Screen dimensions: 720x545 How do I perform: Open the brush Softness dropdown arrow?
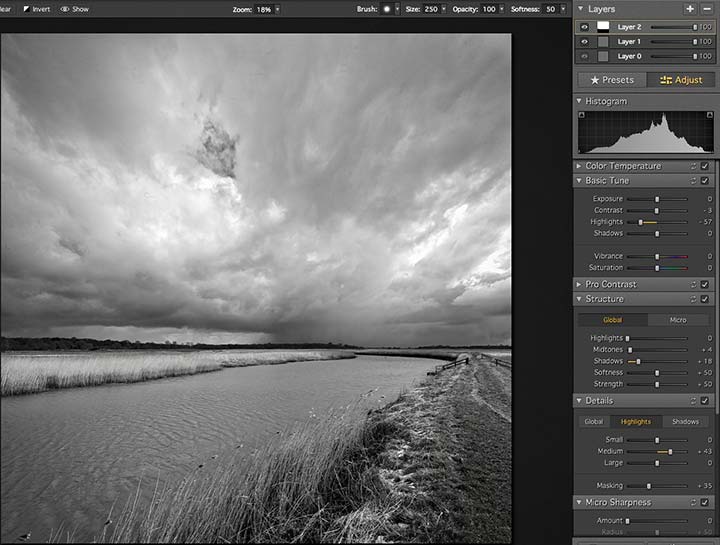563,9
